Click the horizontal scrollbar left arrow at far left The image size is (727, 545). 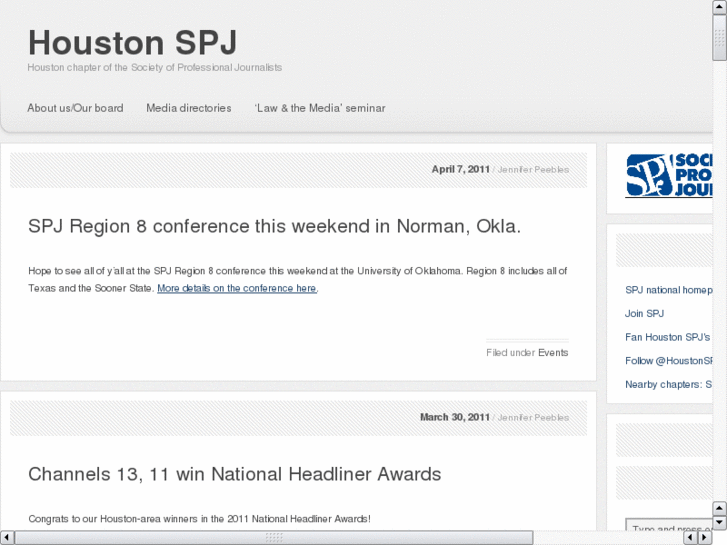coord(6,537)
